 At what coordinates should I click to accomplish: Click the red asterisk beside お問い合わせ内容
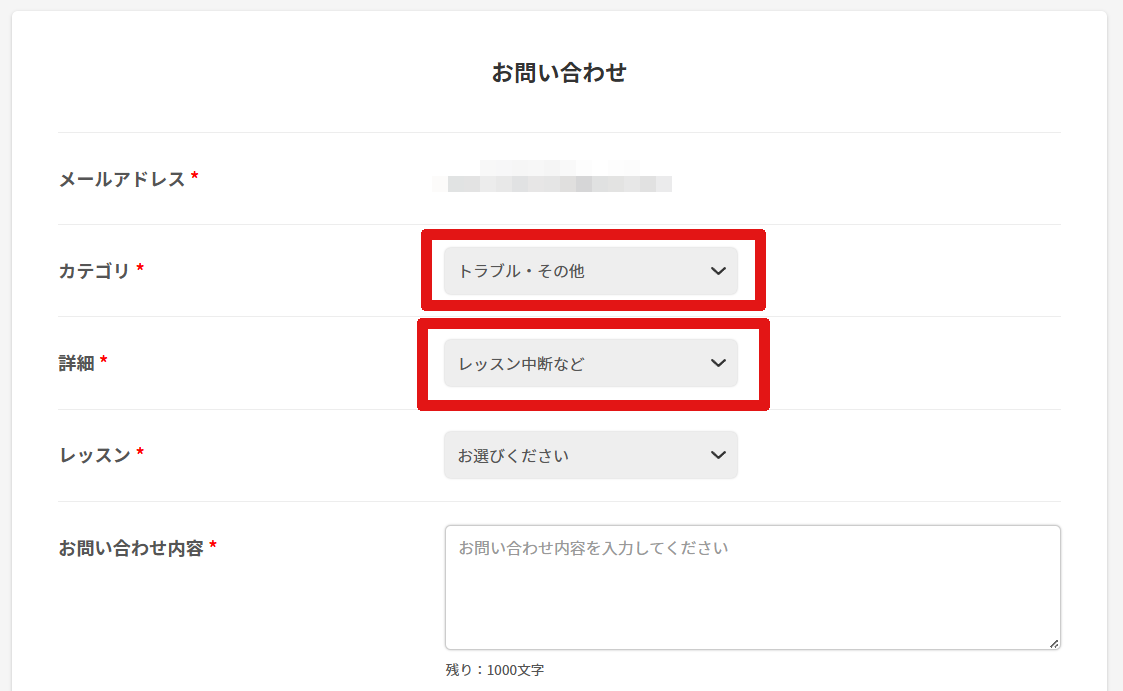(x=213, y=546)
